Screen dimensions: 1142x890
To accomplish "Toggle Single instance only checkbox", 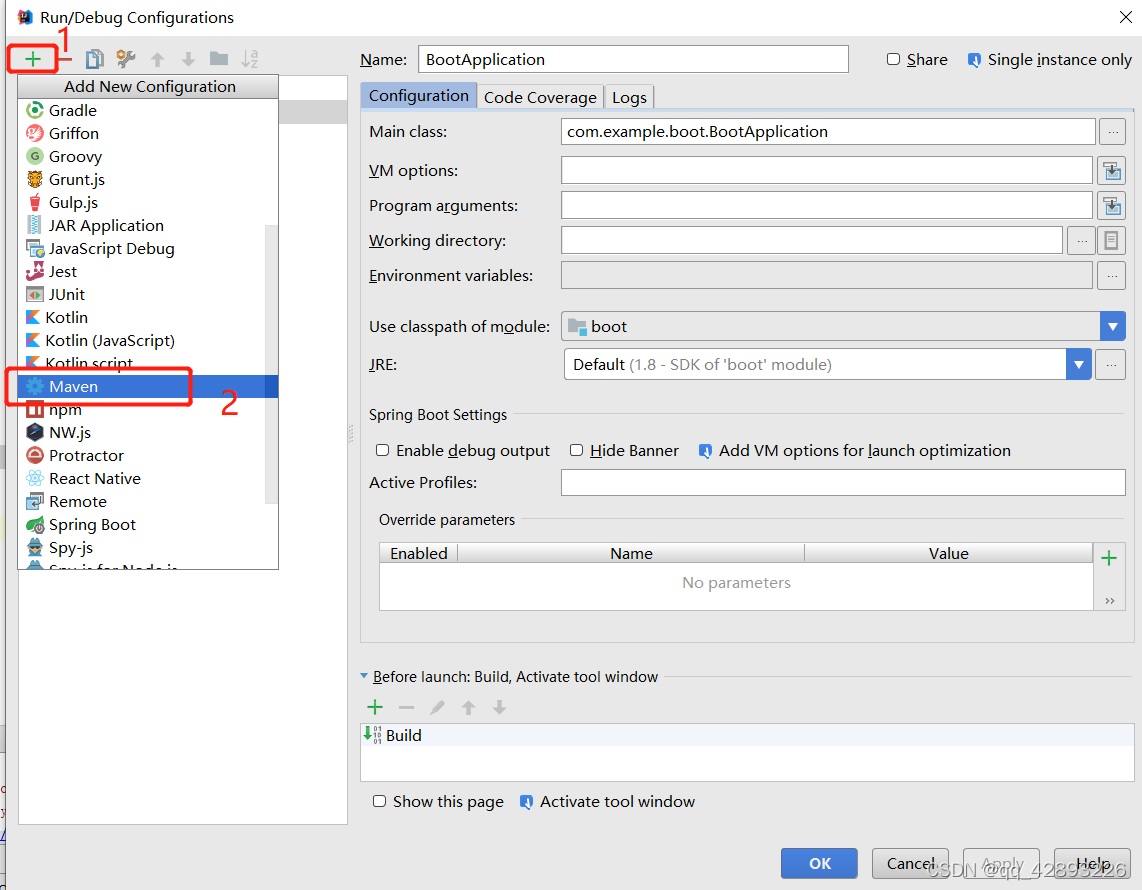I will 974,60.
